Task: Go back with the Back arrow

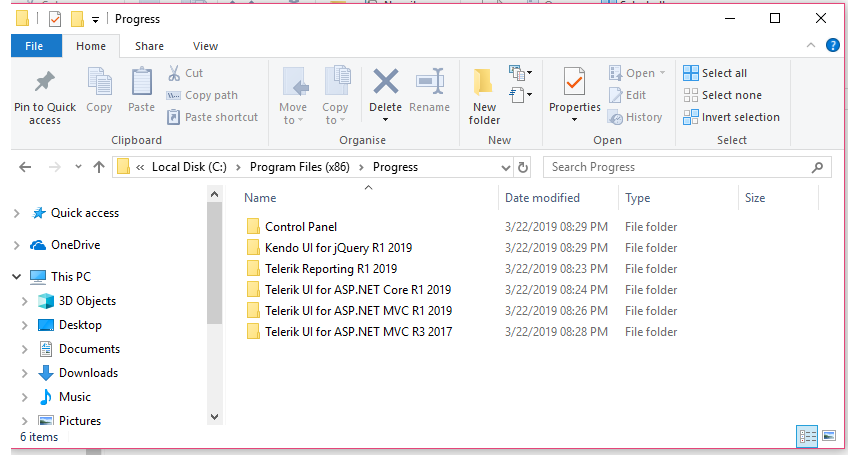Action: click(25, 167)
